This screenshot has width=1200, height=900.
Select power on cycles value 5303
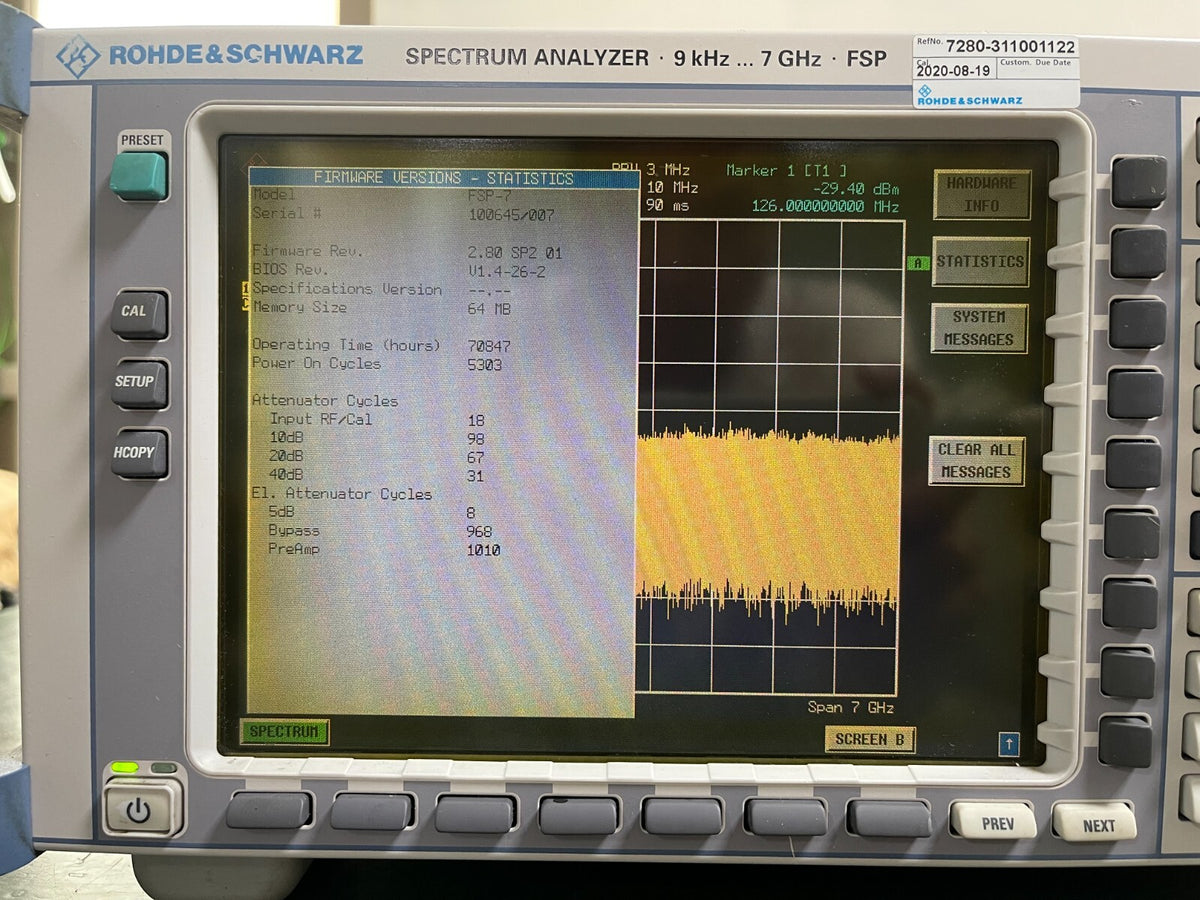click(x=485, y=365)
